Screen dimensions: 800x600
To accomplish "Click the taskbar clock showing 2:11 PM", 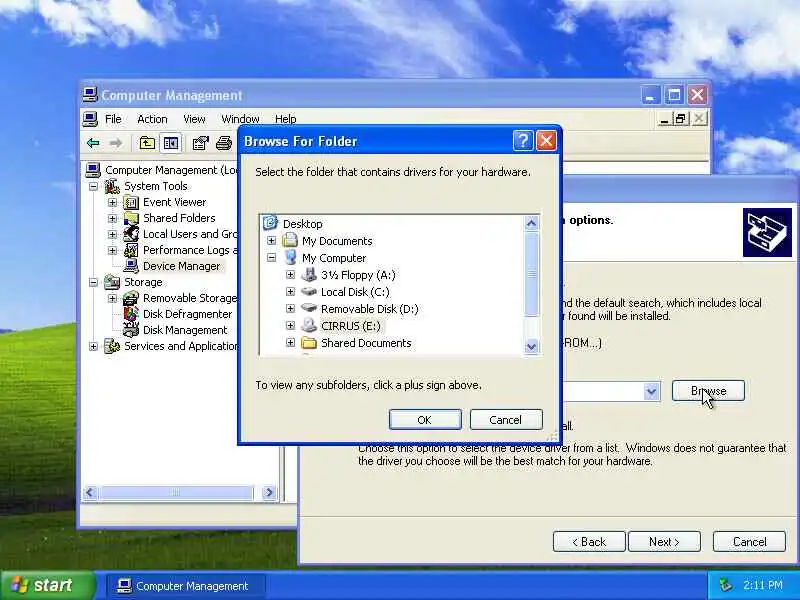I will pyautogui.click(x=762, y=585).
